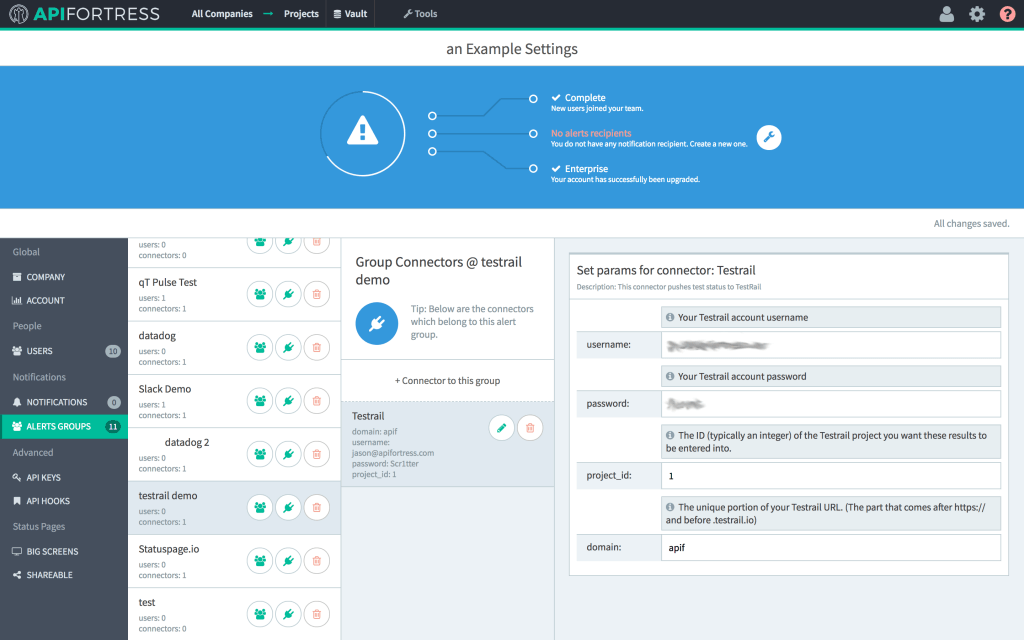Click + Connector to this group

click(447, 380)
